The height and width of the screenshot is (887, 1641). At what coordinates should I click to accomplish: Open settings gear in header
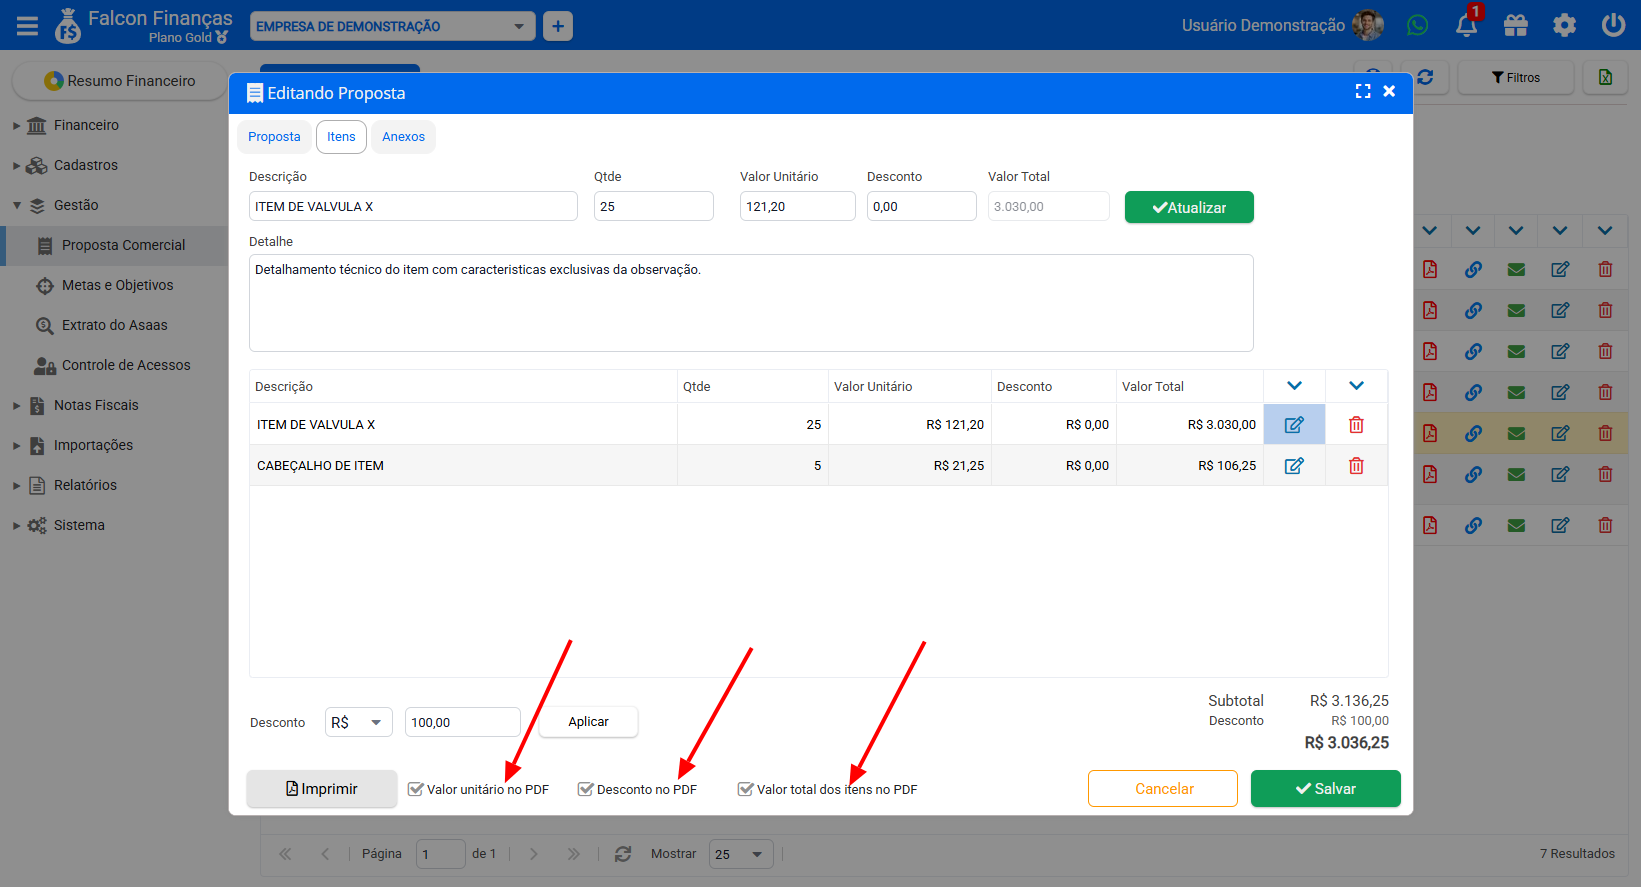click(x=1565, y=25)
